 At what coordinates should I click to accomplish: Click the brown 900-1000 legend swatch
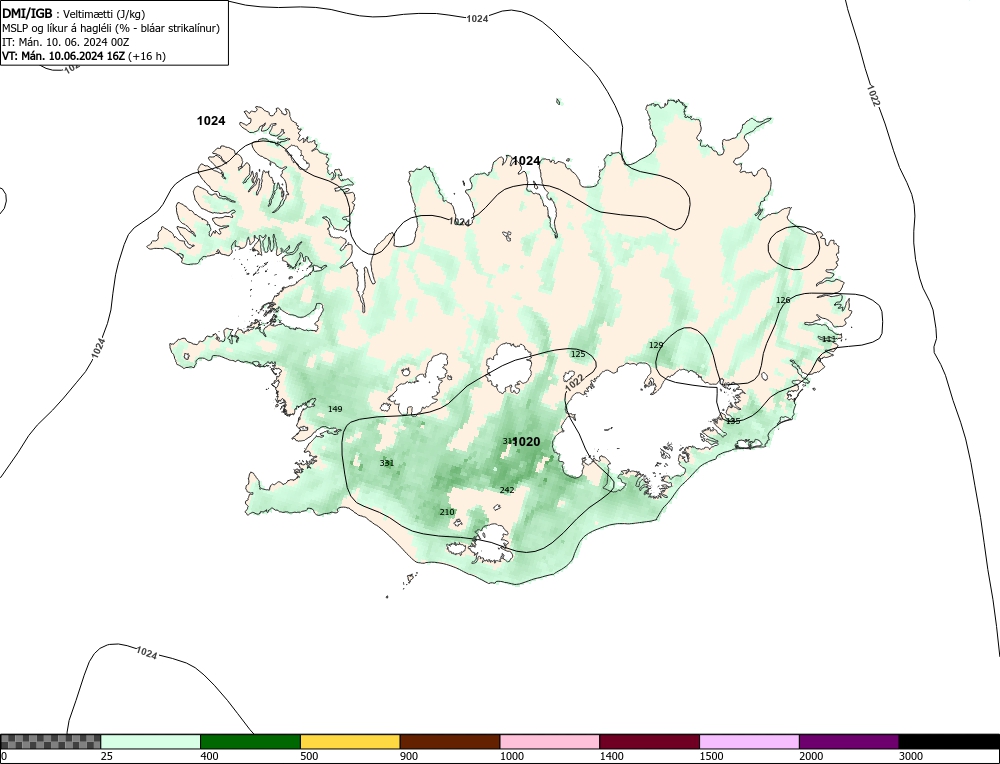450,742
